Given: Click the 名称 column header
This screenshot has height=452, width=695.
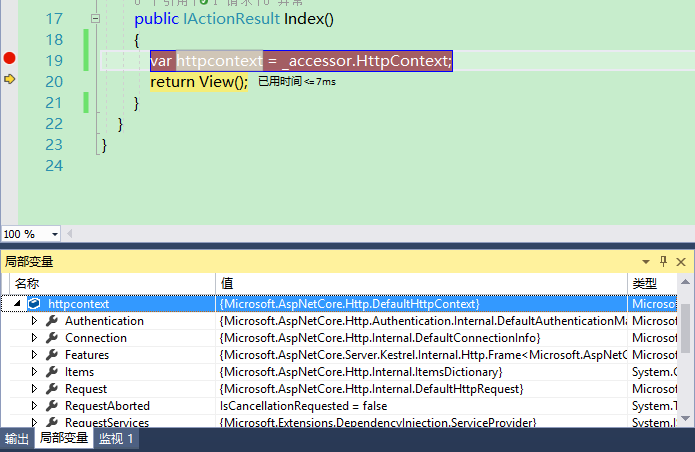Looking at the screenshot, I should coord(112,284).
